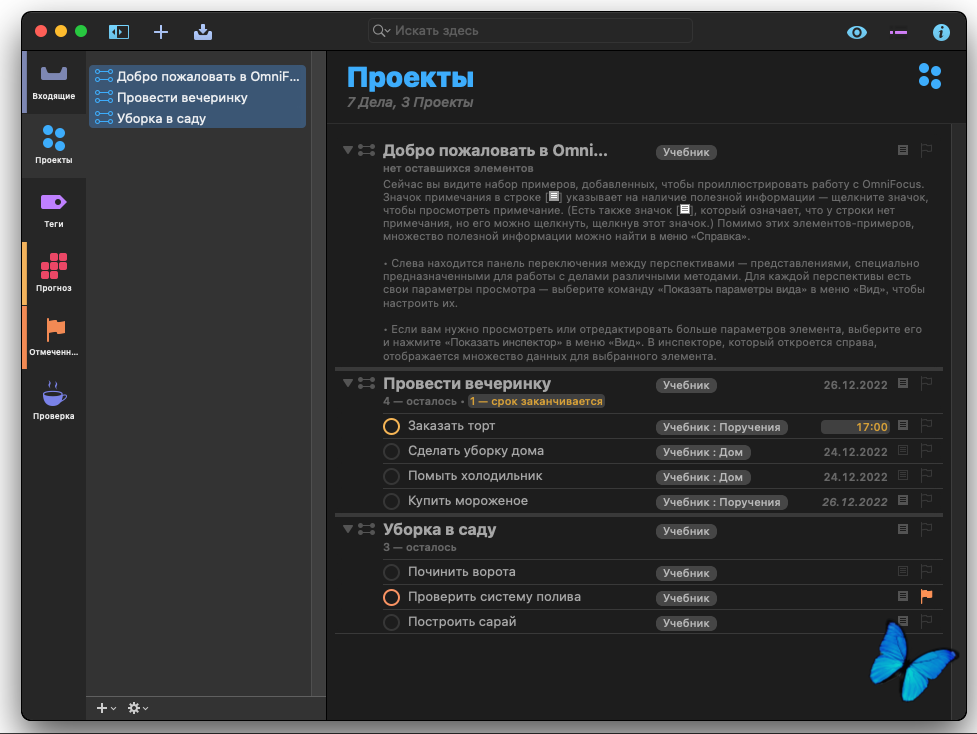Open note icon for Проверить систему полива
This screenshot has width=977, height=734.
(902, 596)
